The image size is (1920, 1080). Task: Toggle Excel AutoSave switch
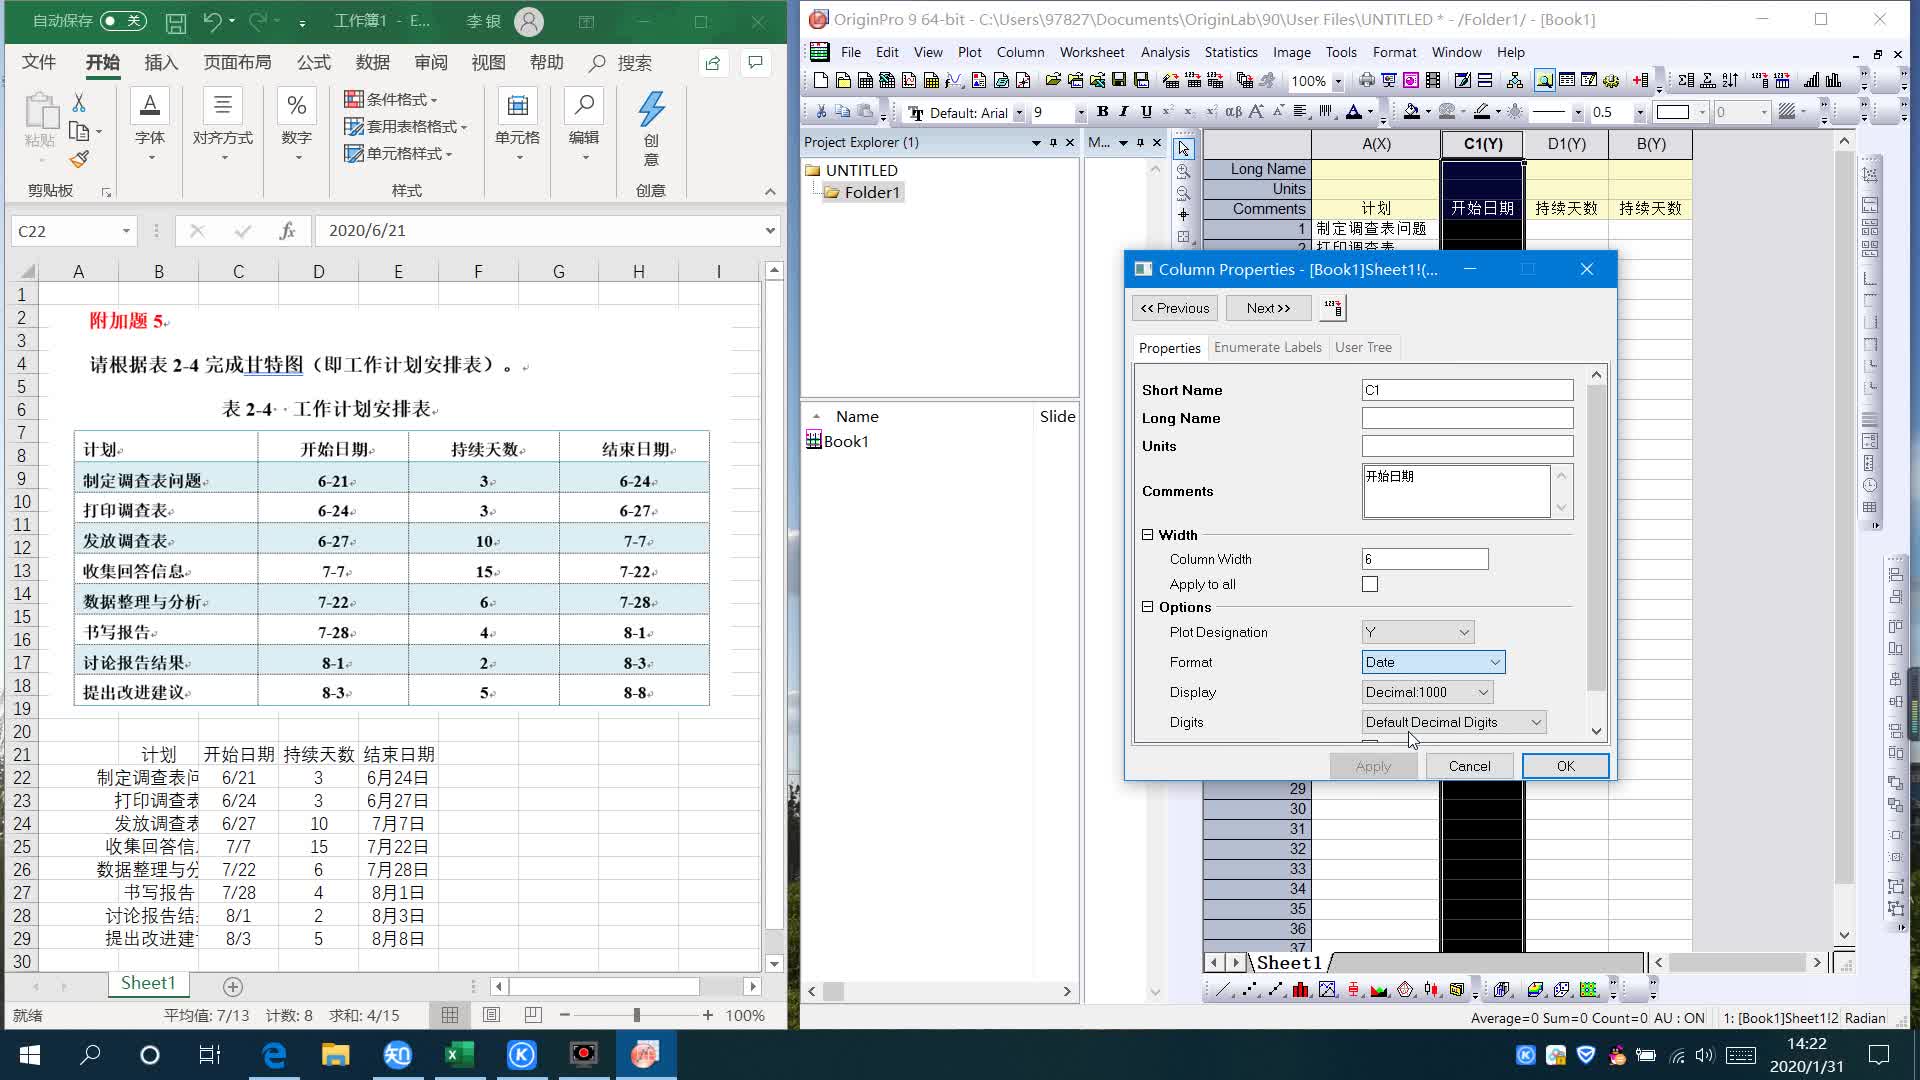123,20
